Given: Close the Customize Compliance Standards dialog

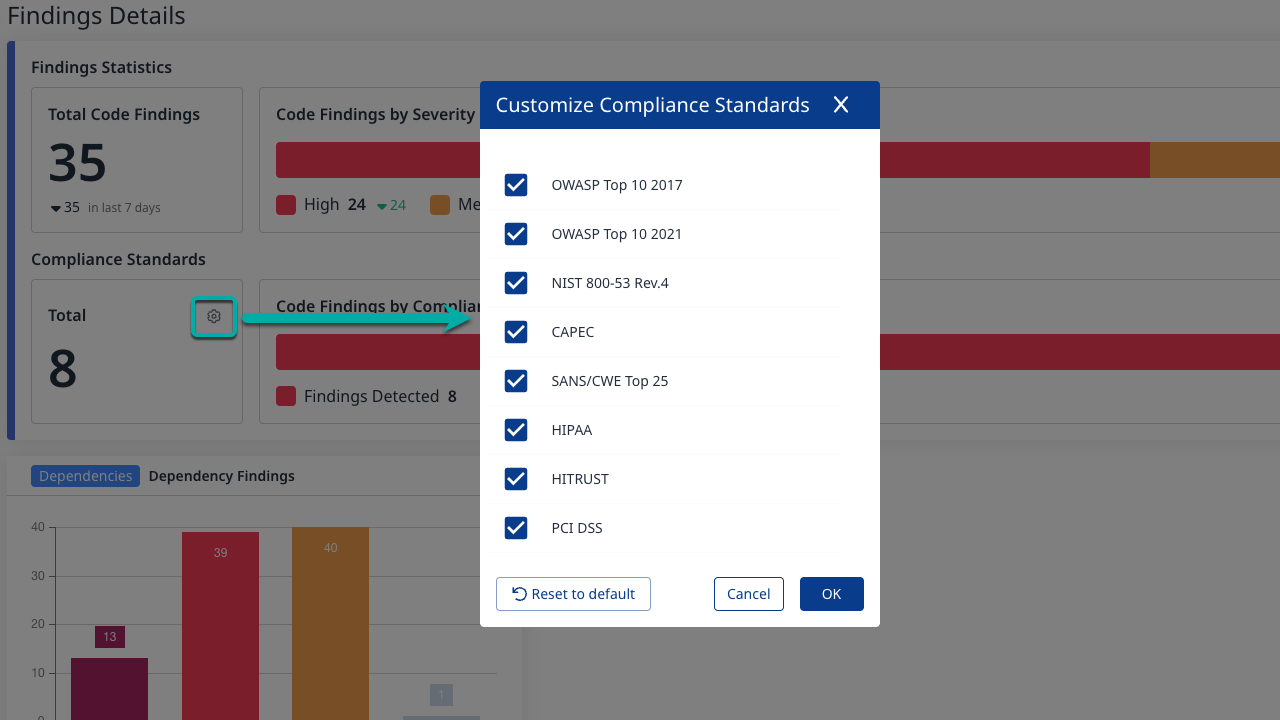Looking at the screenshot, I should click(840, 105).
